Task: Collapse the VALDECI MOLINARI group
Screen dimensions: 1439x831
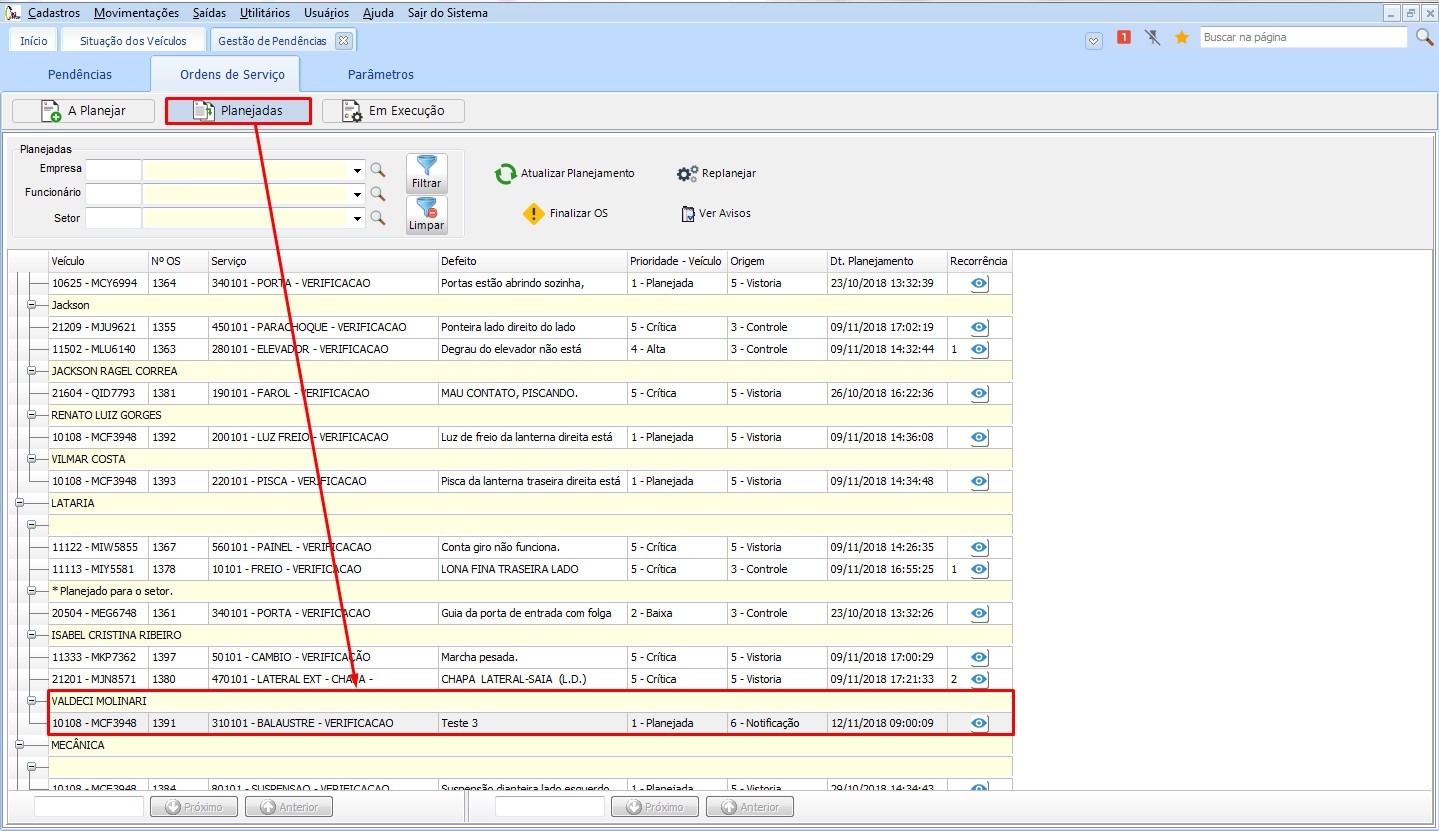Action: click(x=32, y=701)
